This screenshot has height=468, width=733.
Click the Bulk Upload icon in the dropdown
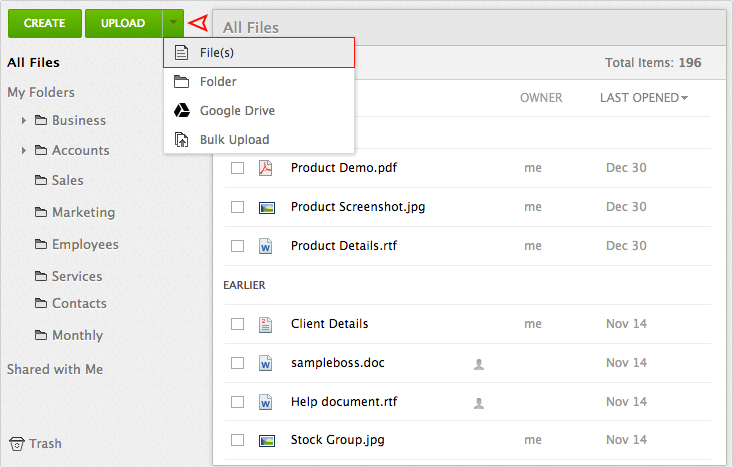click(x=182, y=140)
